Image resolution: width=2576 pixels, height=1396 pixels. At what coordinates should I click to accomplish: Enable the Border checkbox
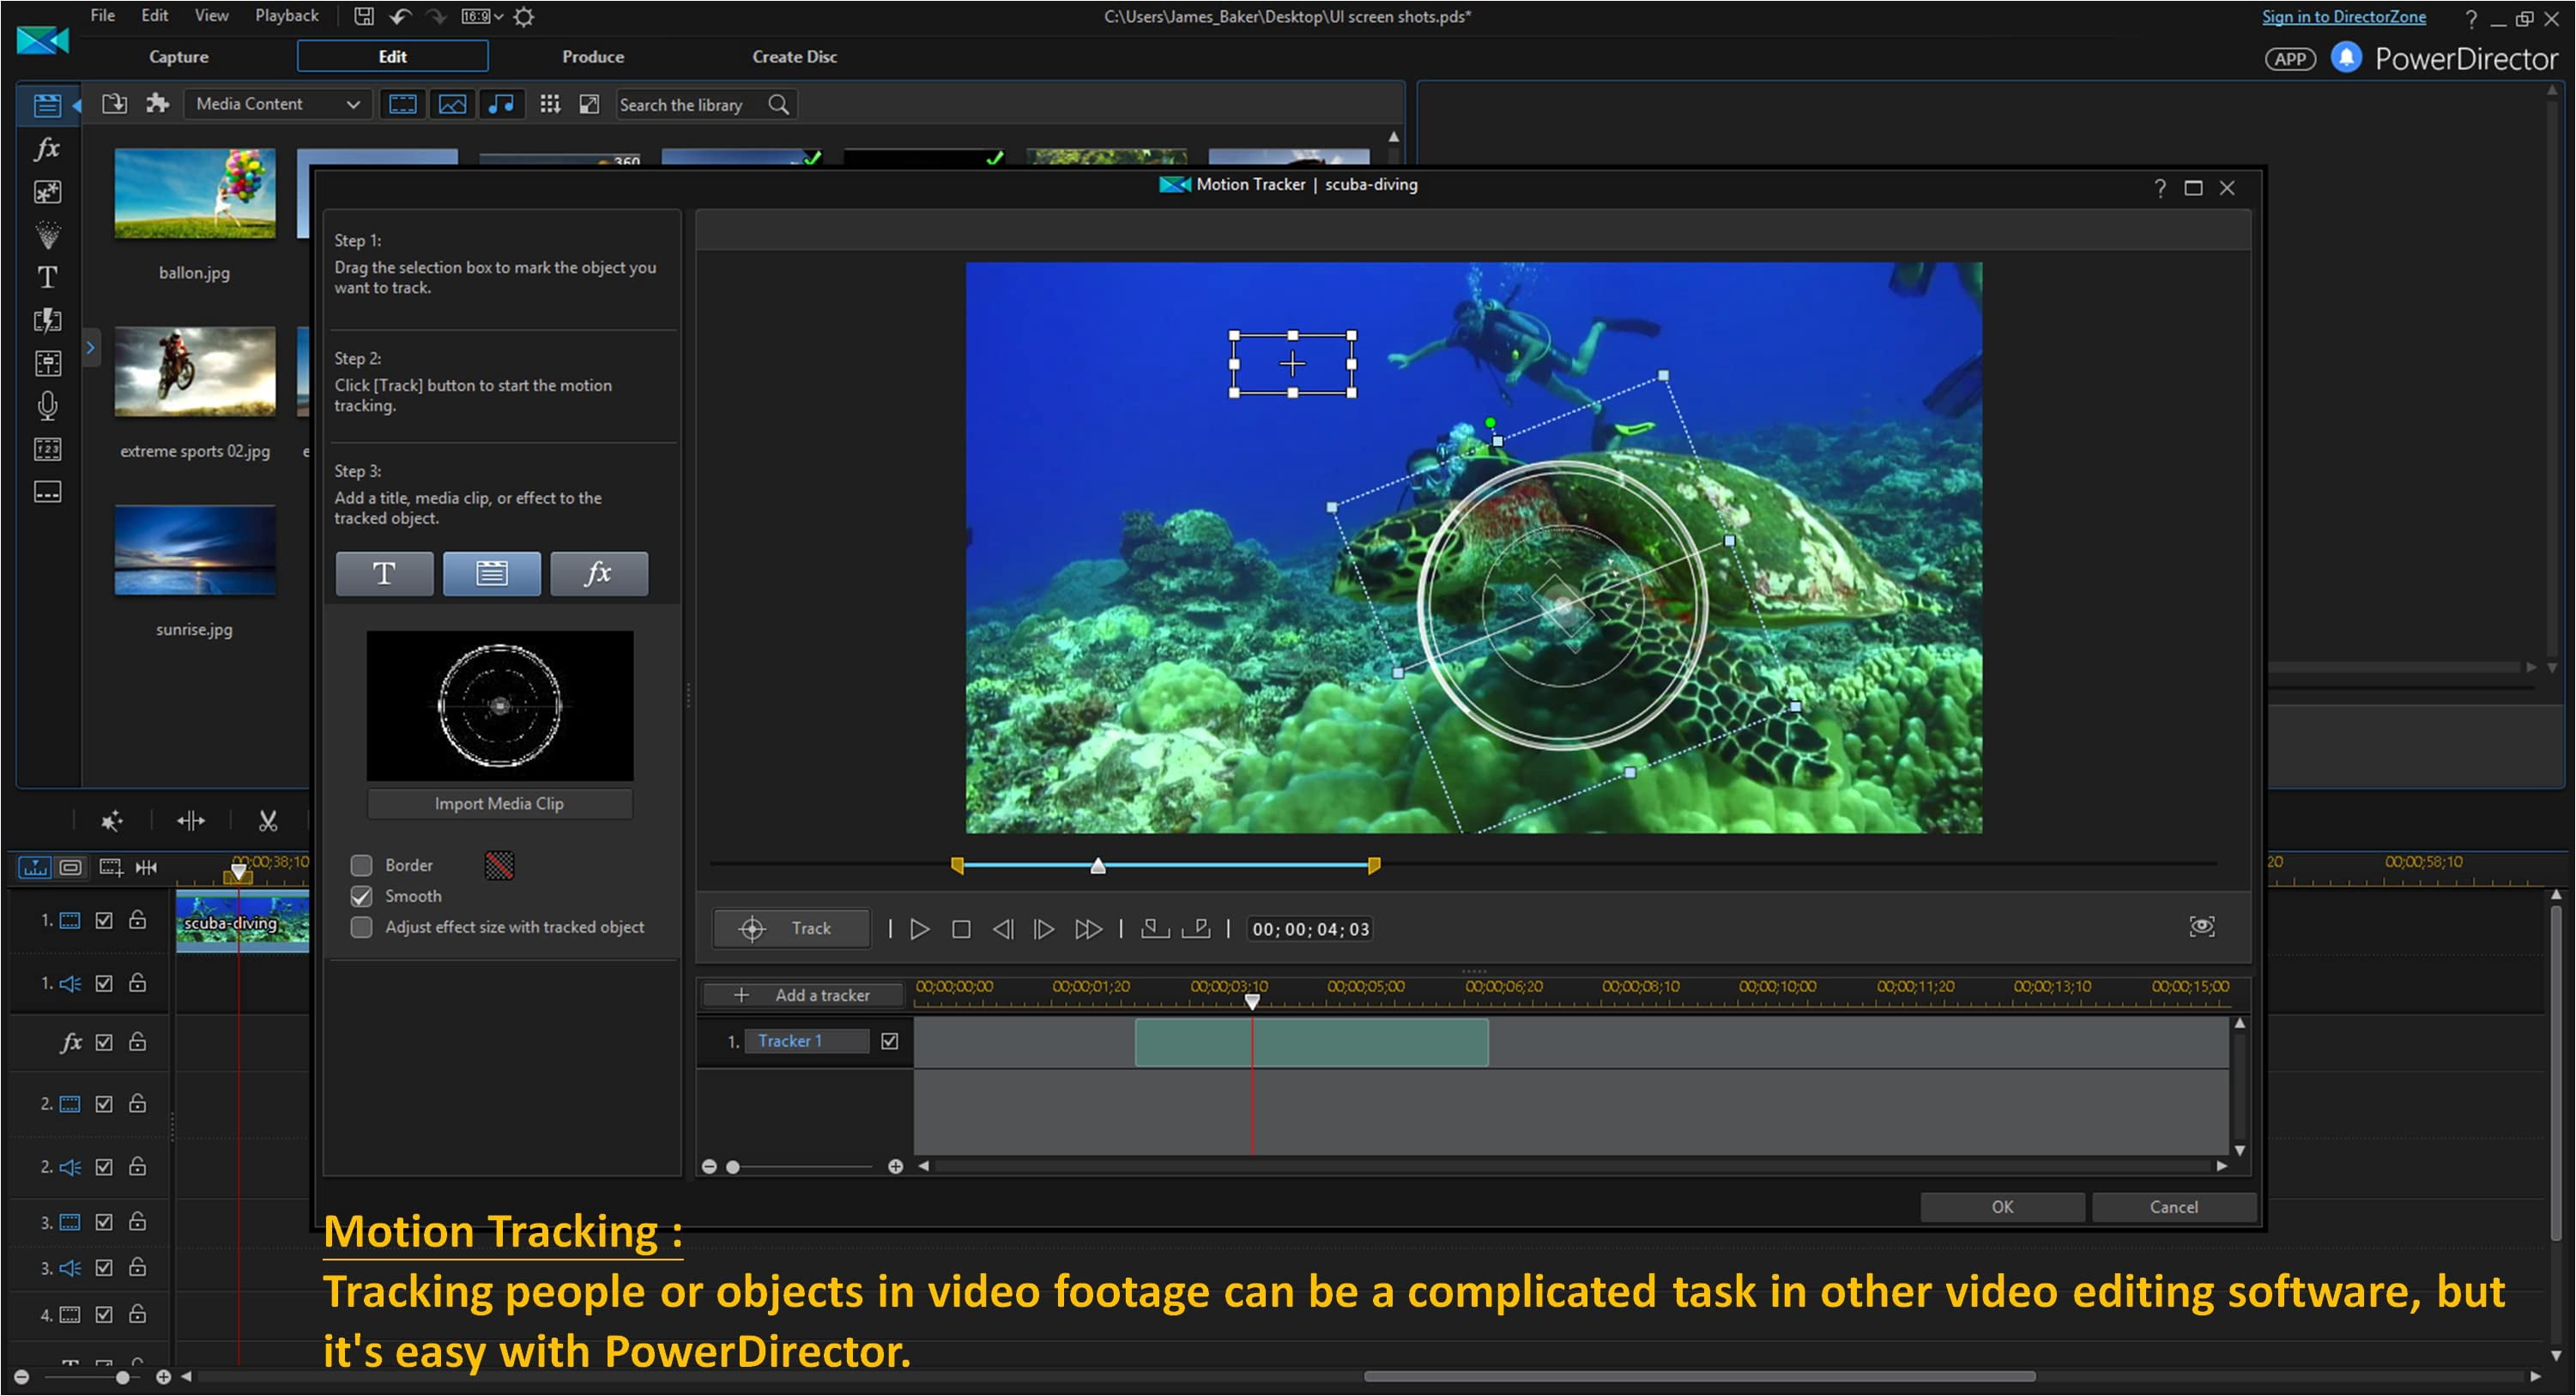click(x=362, y=866)
